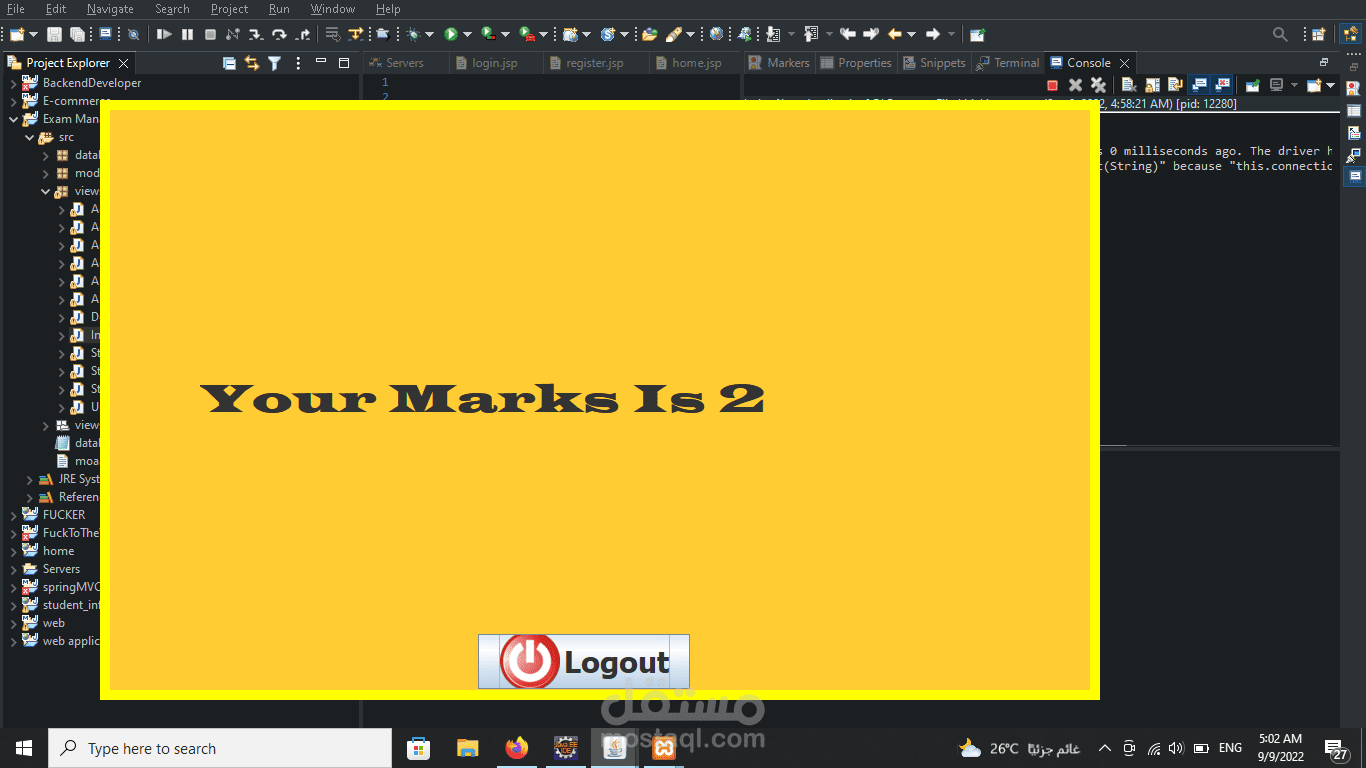Click the Terminate red stop icon in Console
The image size is (1366, 768).
pos(1052,86)
